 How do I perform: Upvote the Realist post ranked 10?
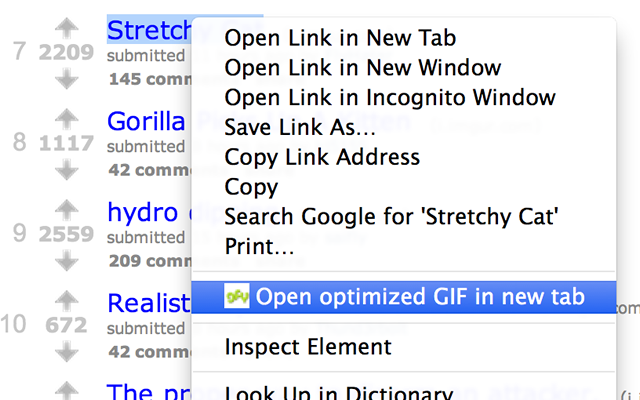coord(67,302)
